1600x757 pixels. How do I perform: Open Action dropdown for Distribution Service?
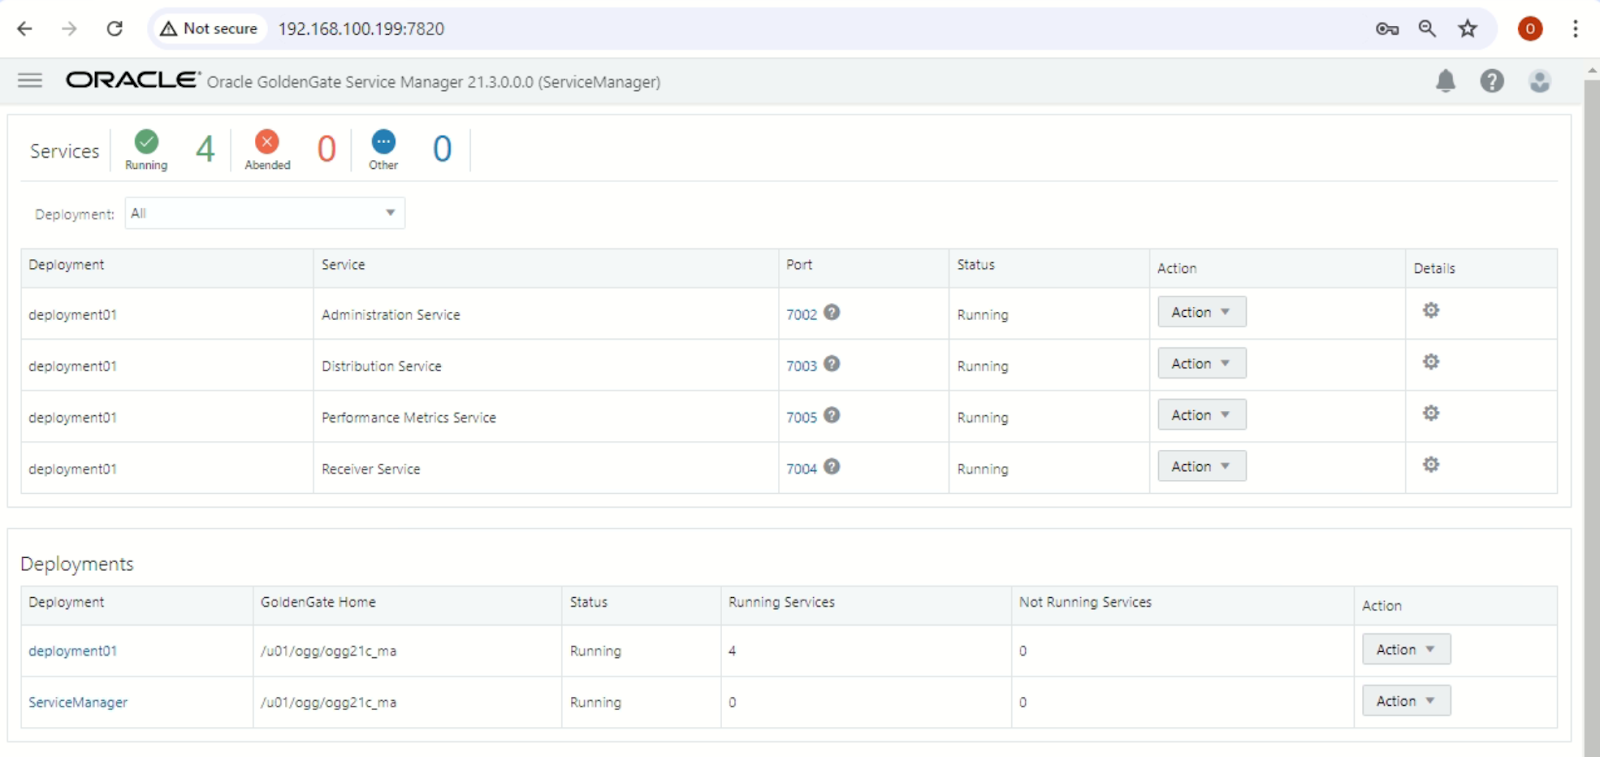[x=1202, y=363]
